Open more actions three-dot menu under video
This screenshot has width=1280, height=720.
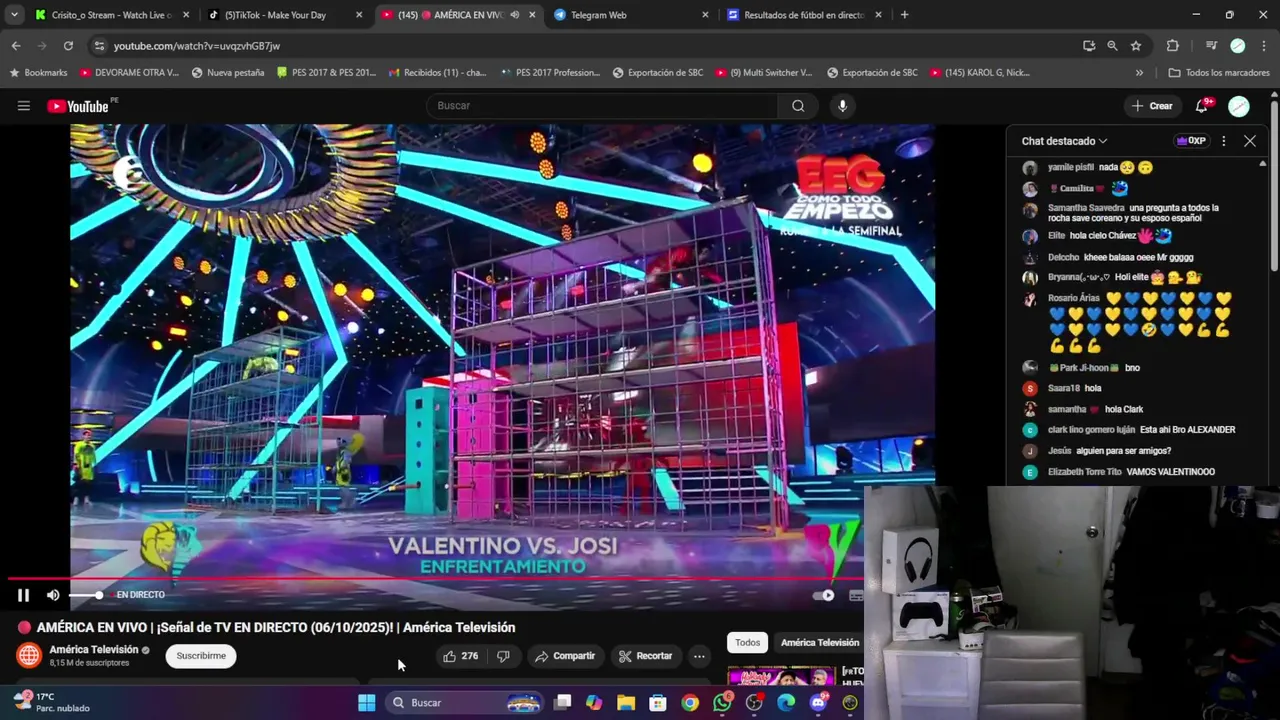[x=699, y=656]
